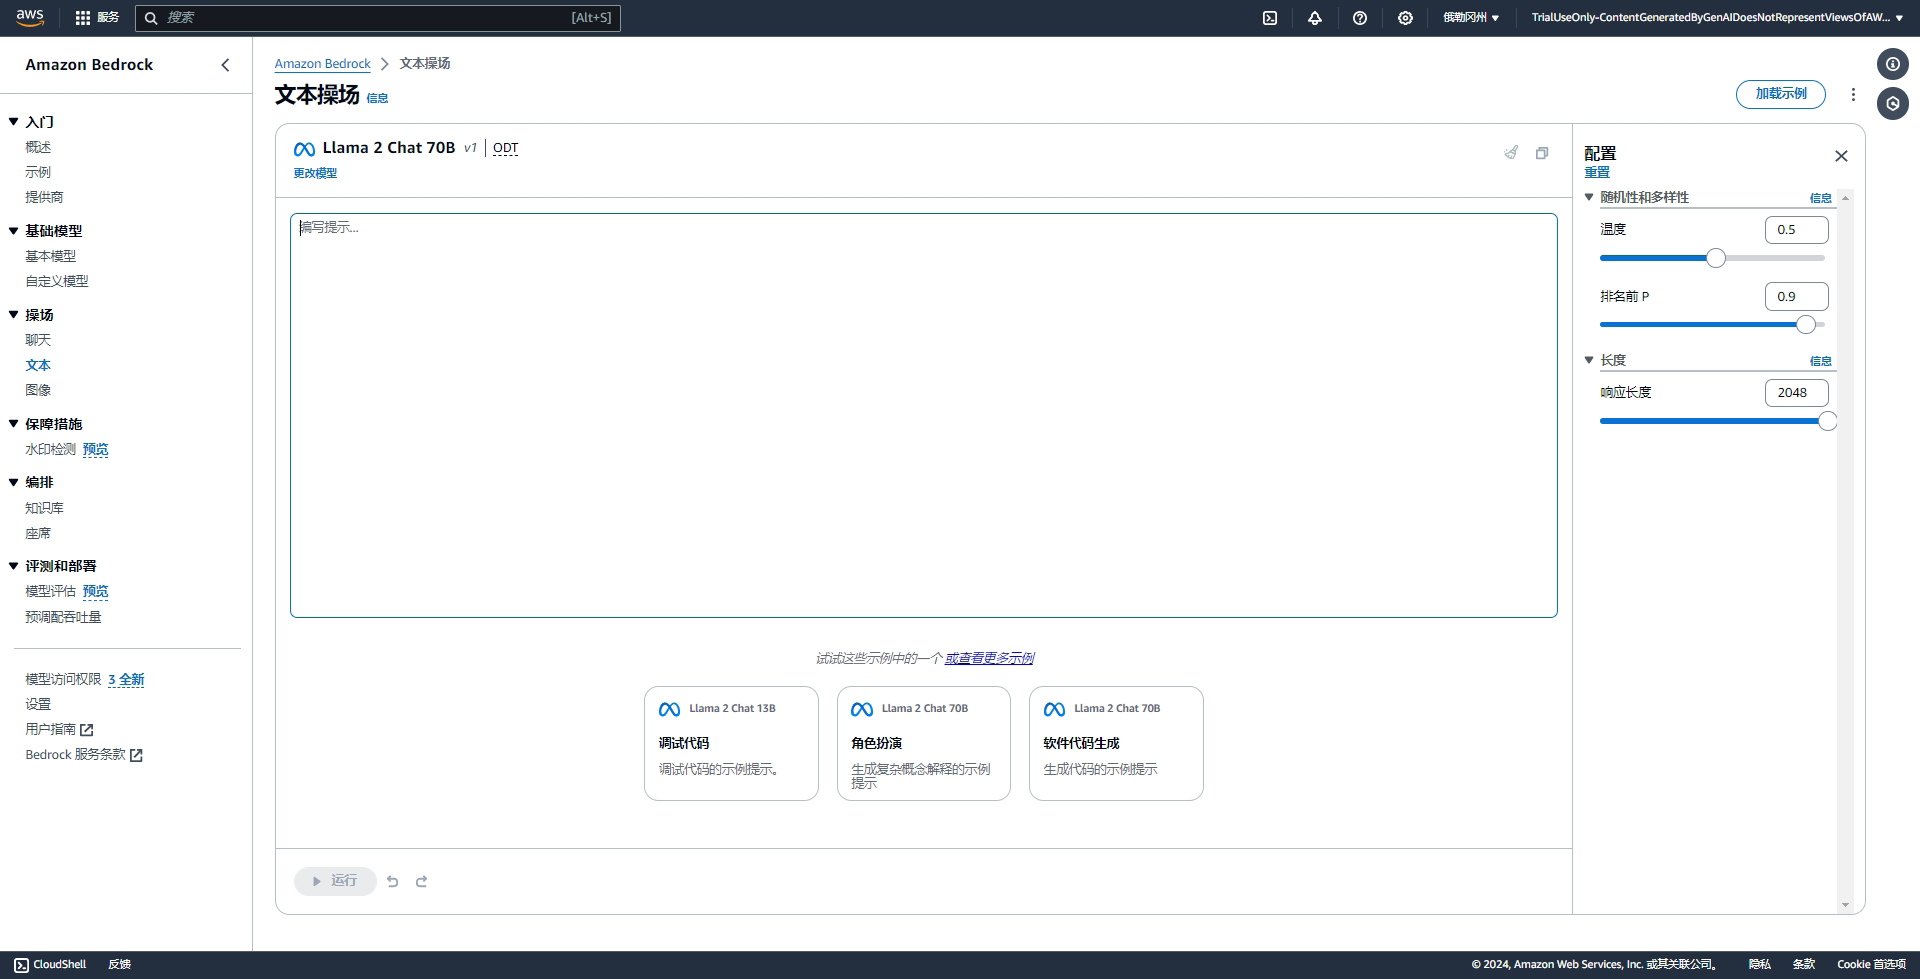The width and height of the screenshot is (1920, 979).
Task: Click the undo arrow beside 运行
Action: point(392,881)
